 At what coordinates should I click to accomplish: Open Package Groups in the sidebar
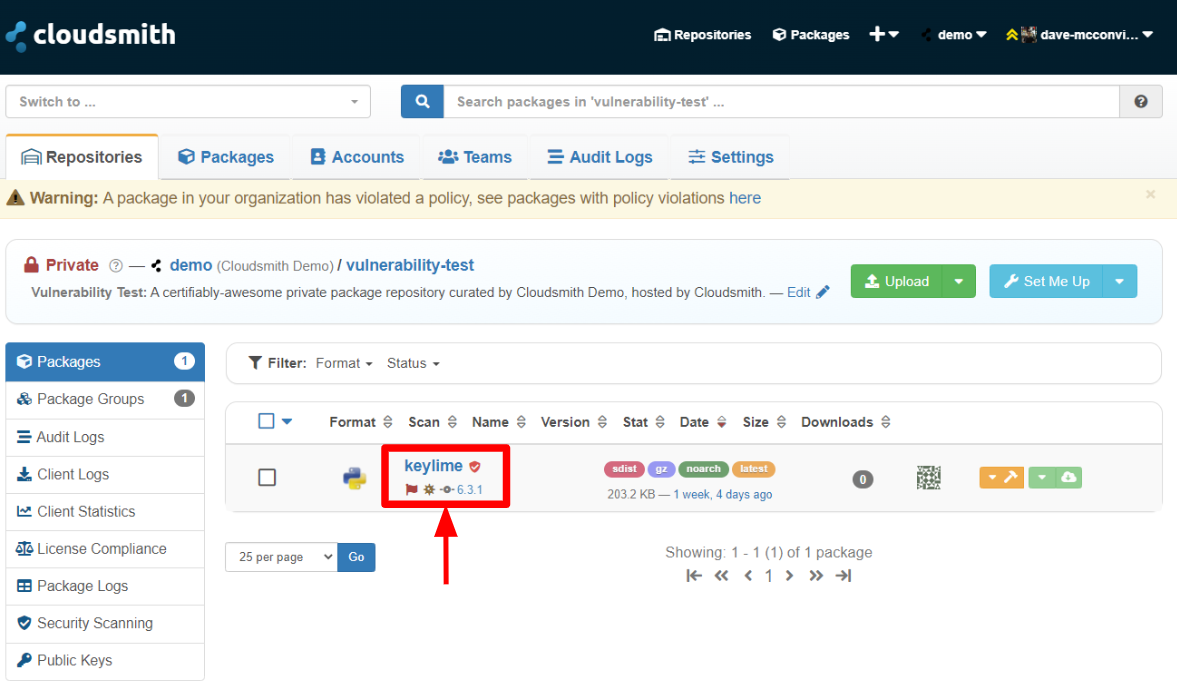coord(105,399)
